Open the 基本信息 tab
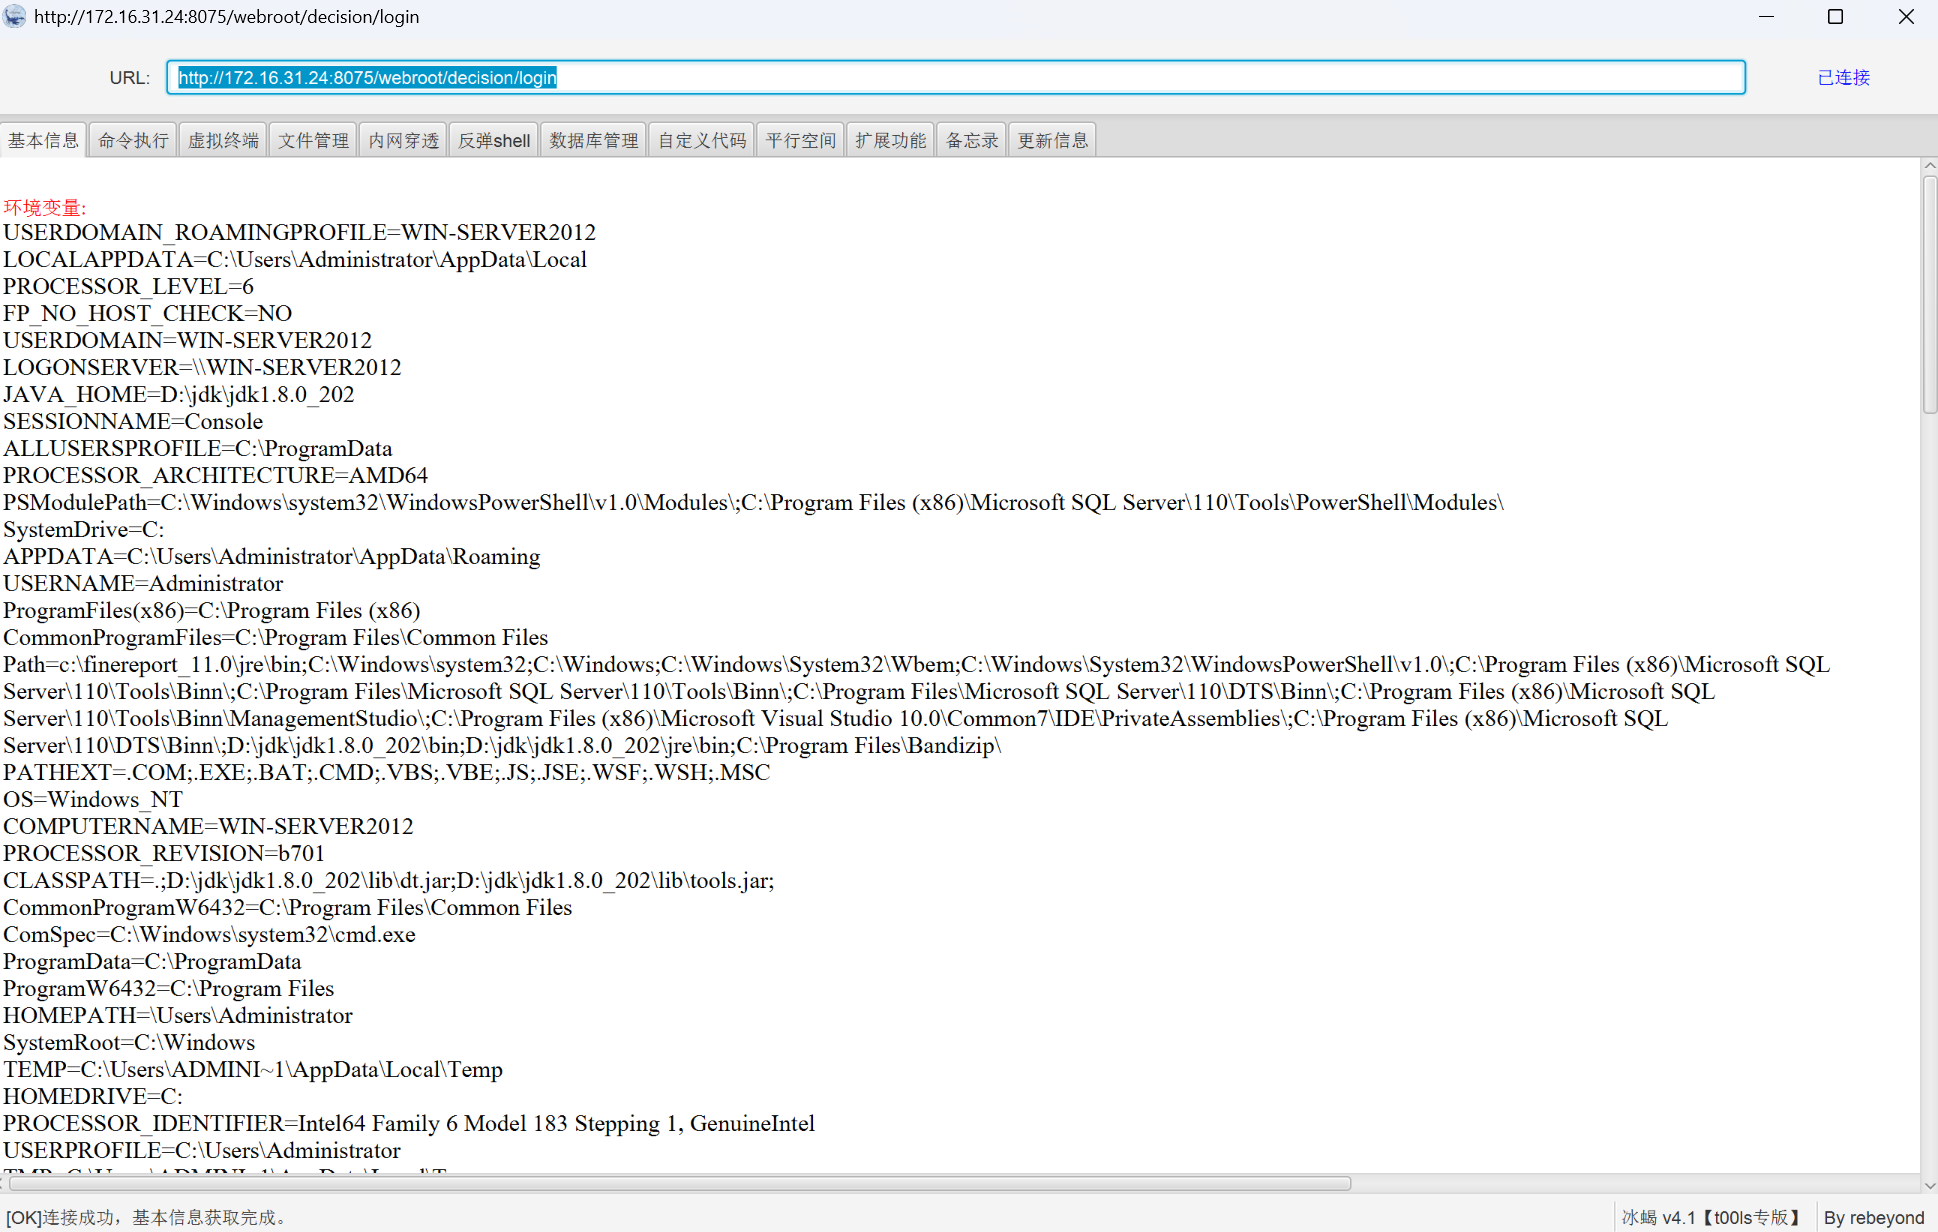Viewport: 1938px width, 1232px height. point(44,140)
